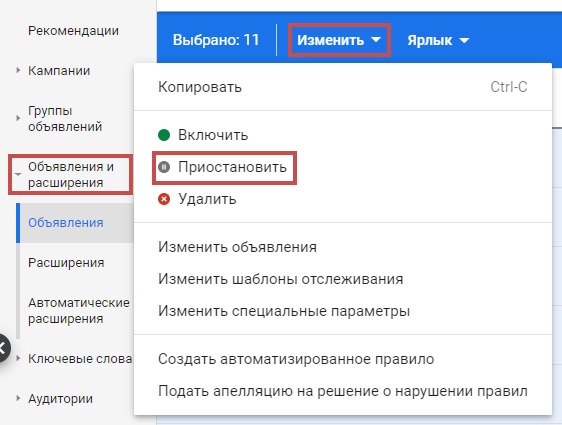Expand the Аудитории section arrow
562x425 pixels.
click(18, 398)
